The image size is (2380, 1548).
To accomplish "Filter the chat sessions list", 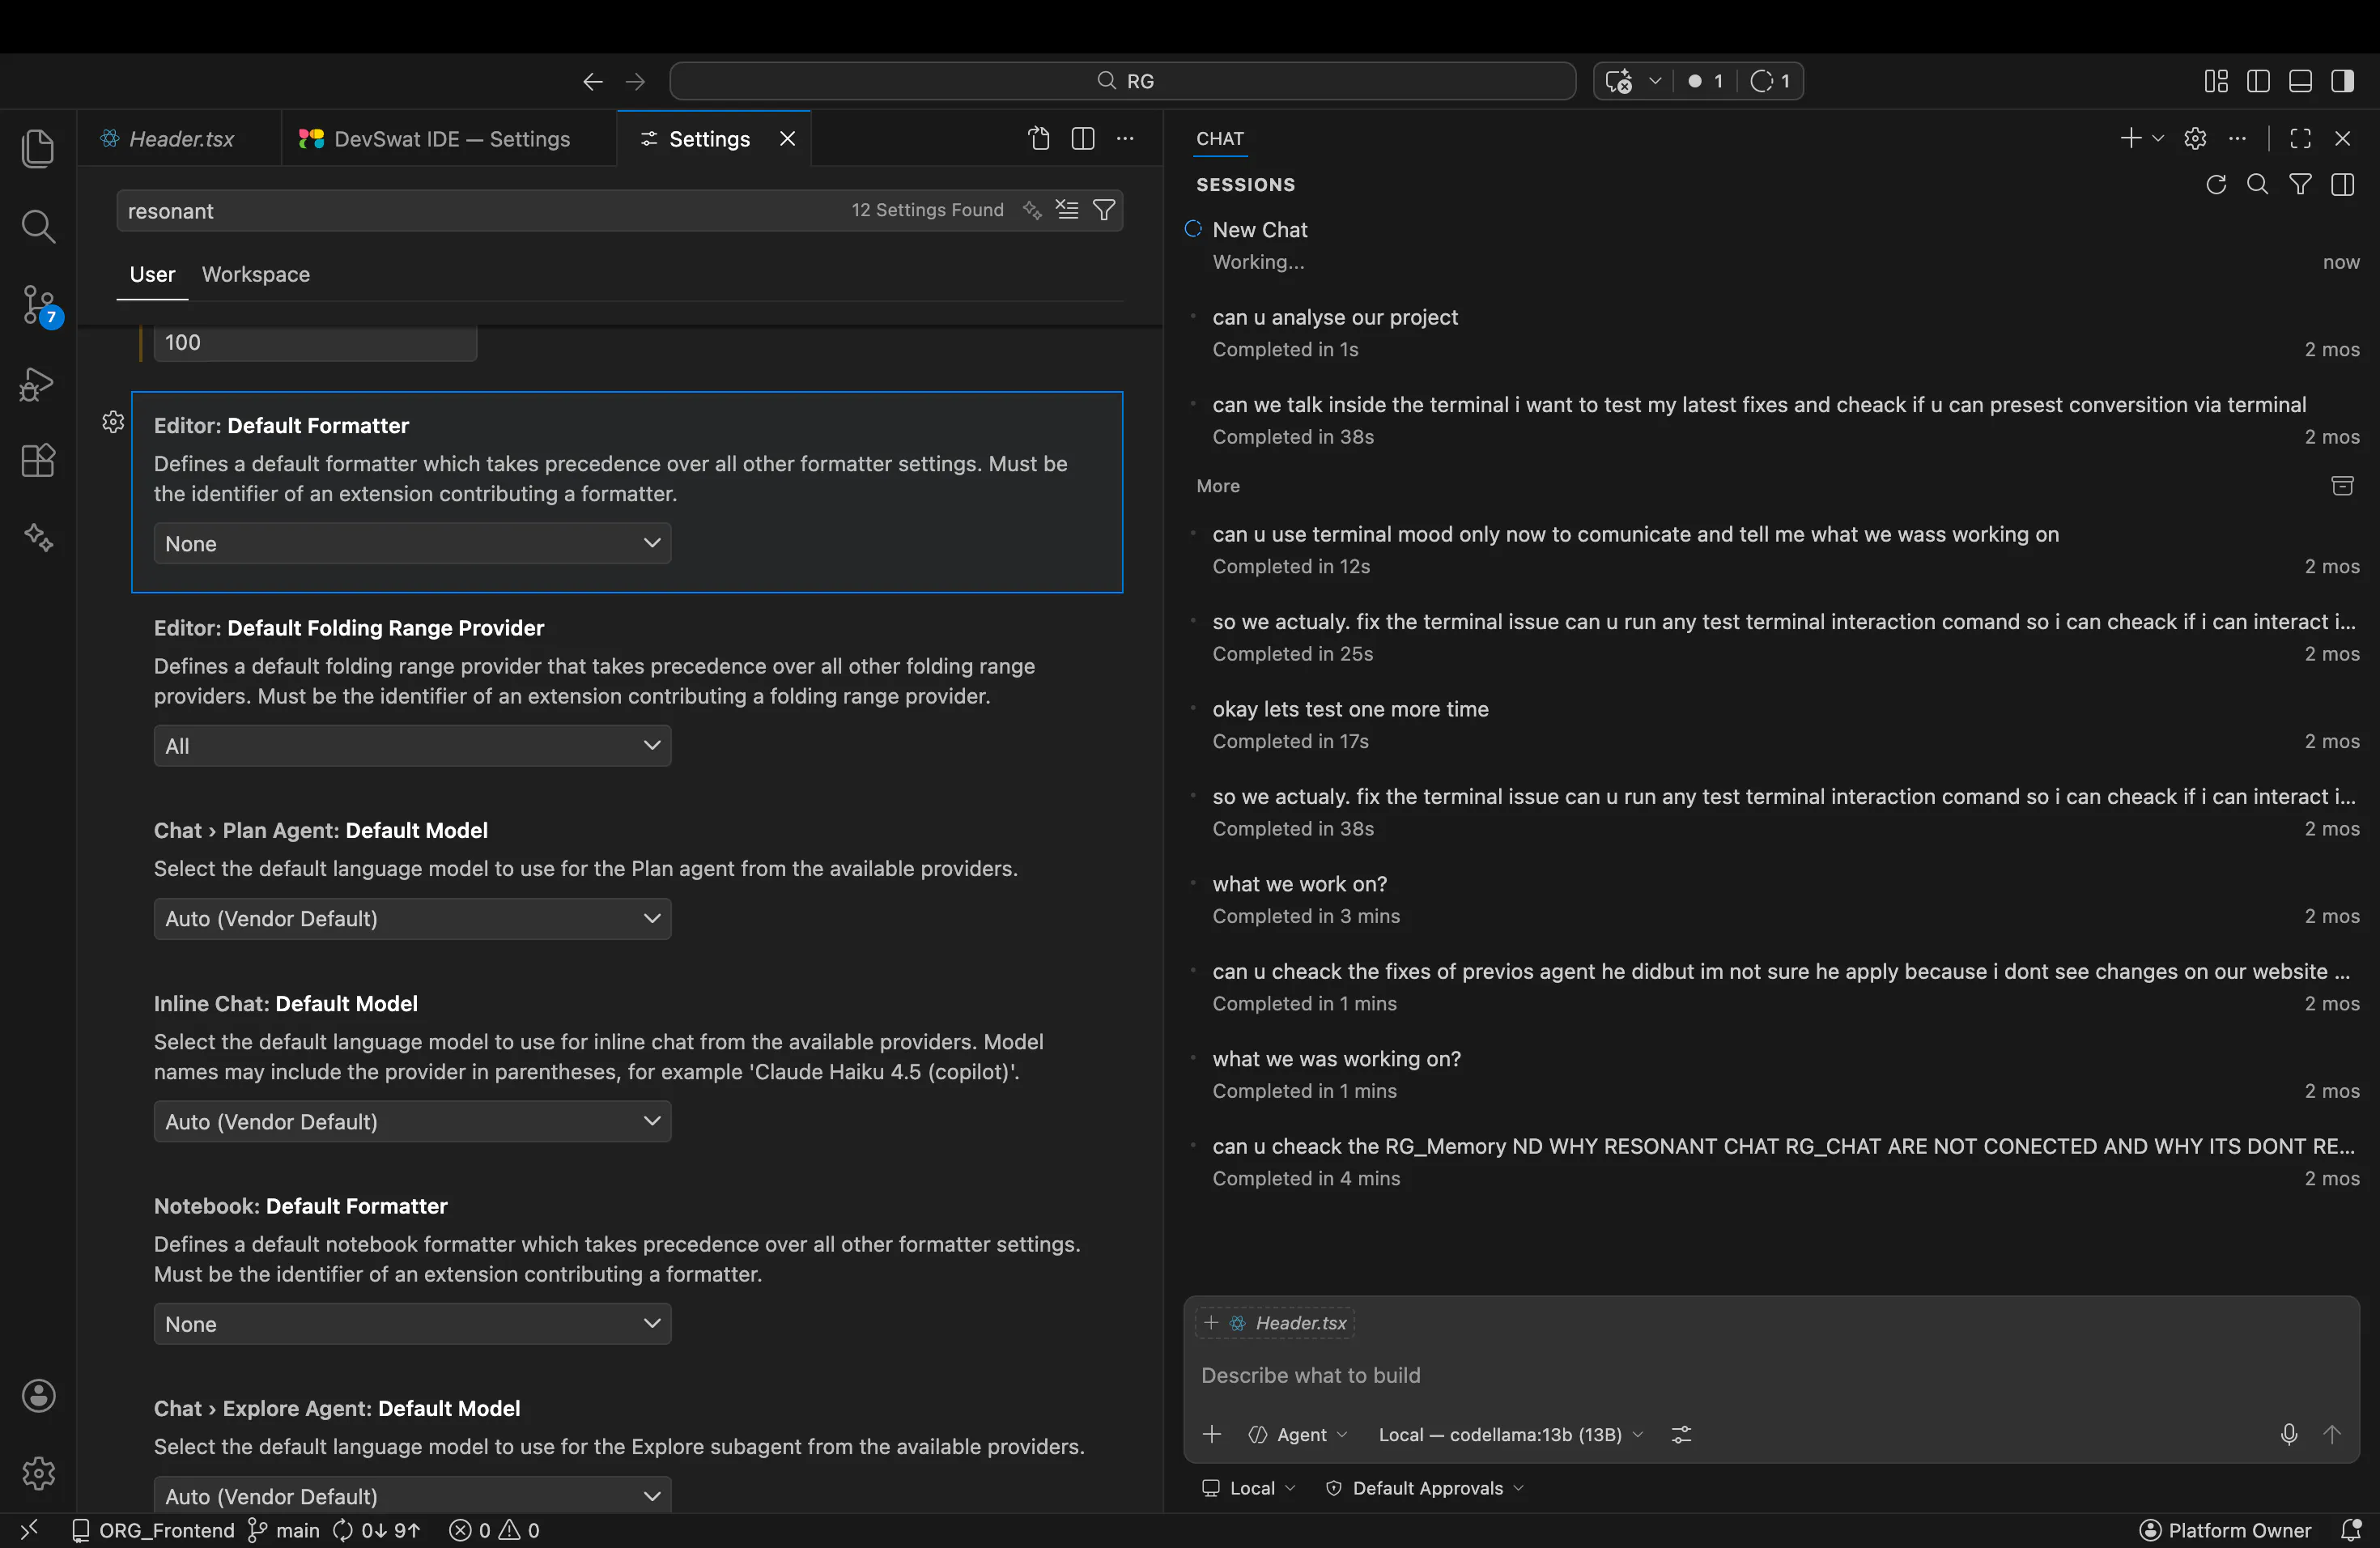I will (x=2300, y=184).
